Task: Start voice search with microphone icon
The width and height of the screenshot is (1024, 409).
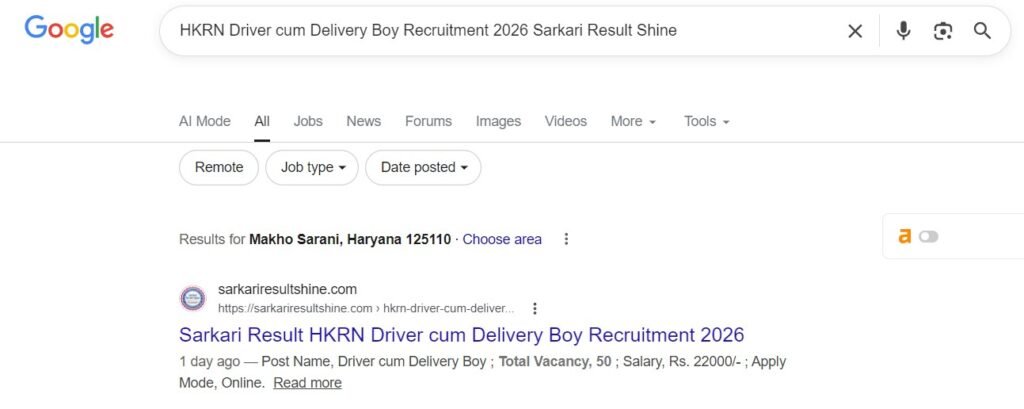Action: pos(903,31)
